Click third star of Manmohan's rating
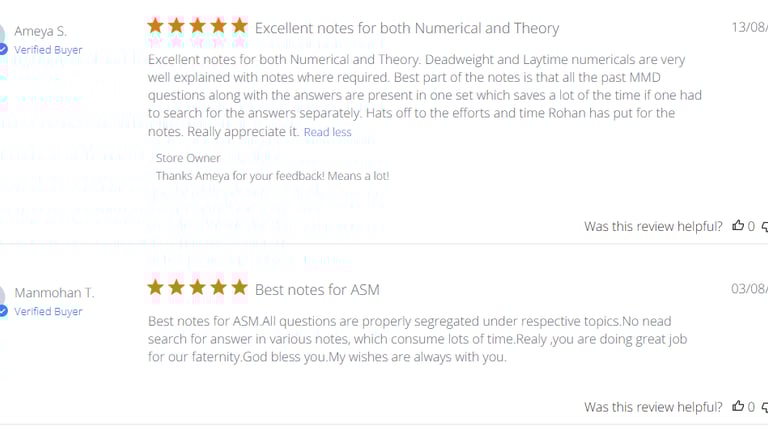The image size is (768, 431). coord(198,288)
